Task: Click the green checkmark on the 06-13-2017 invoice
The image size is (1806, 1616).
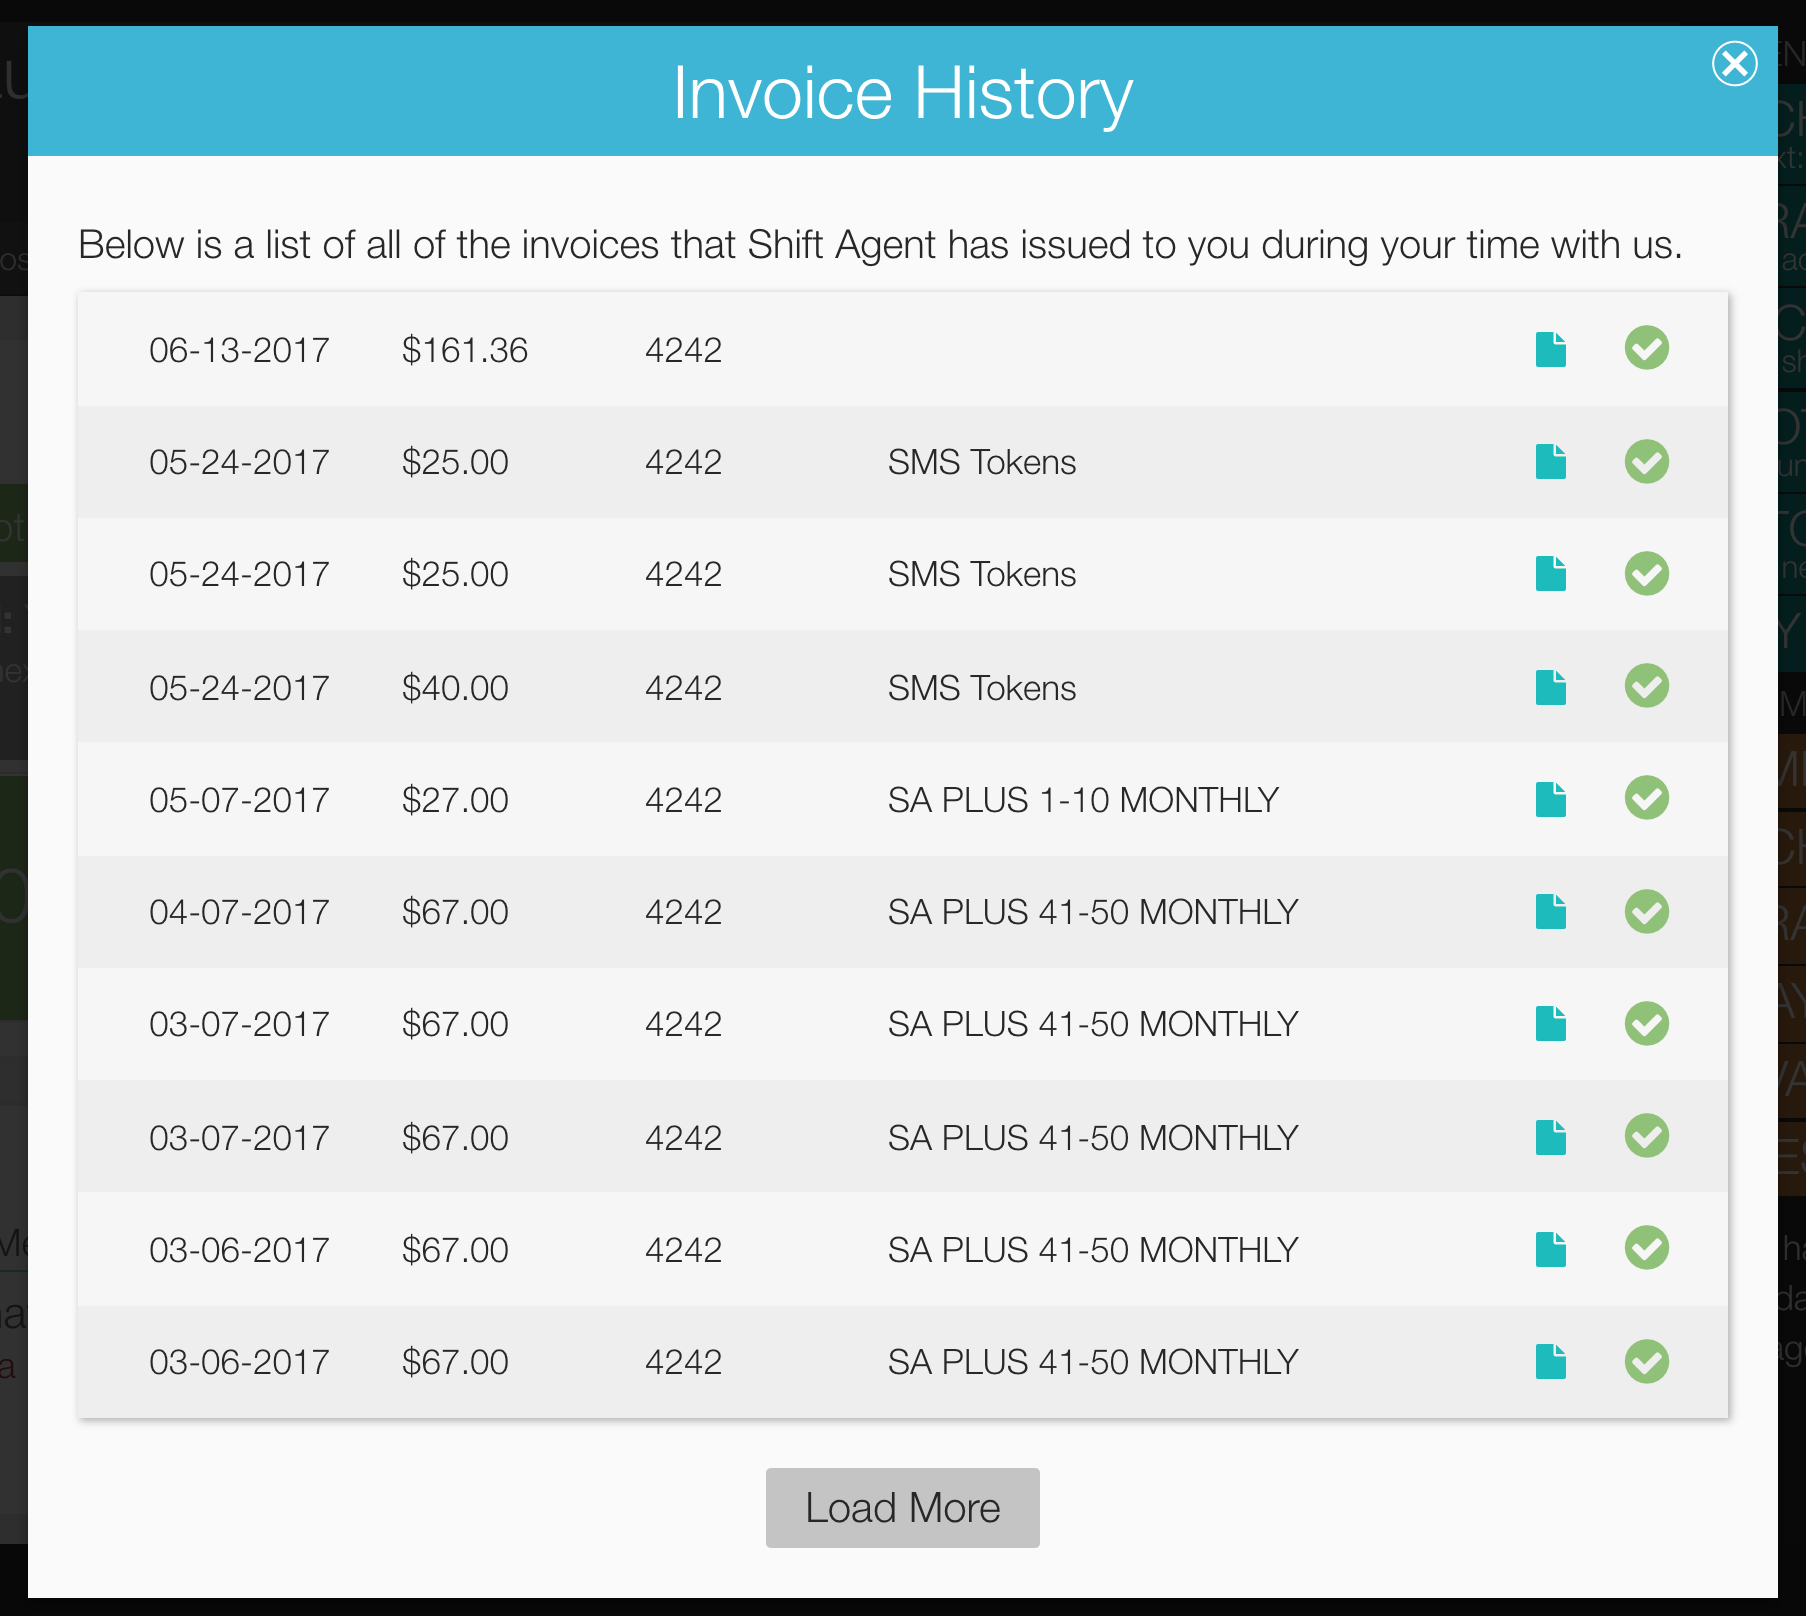Action: pos(1646,348)
